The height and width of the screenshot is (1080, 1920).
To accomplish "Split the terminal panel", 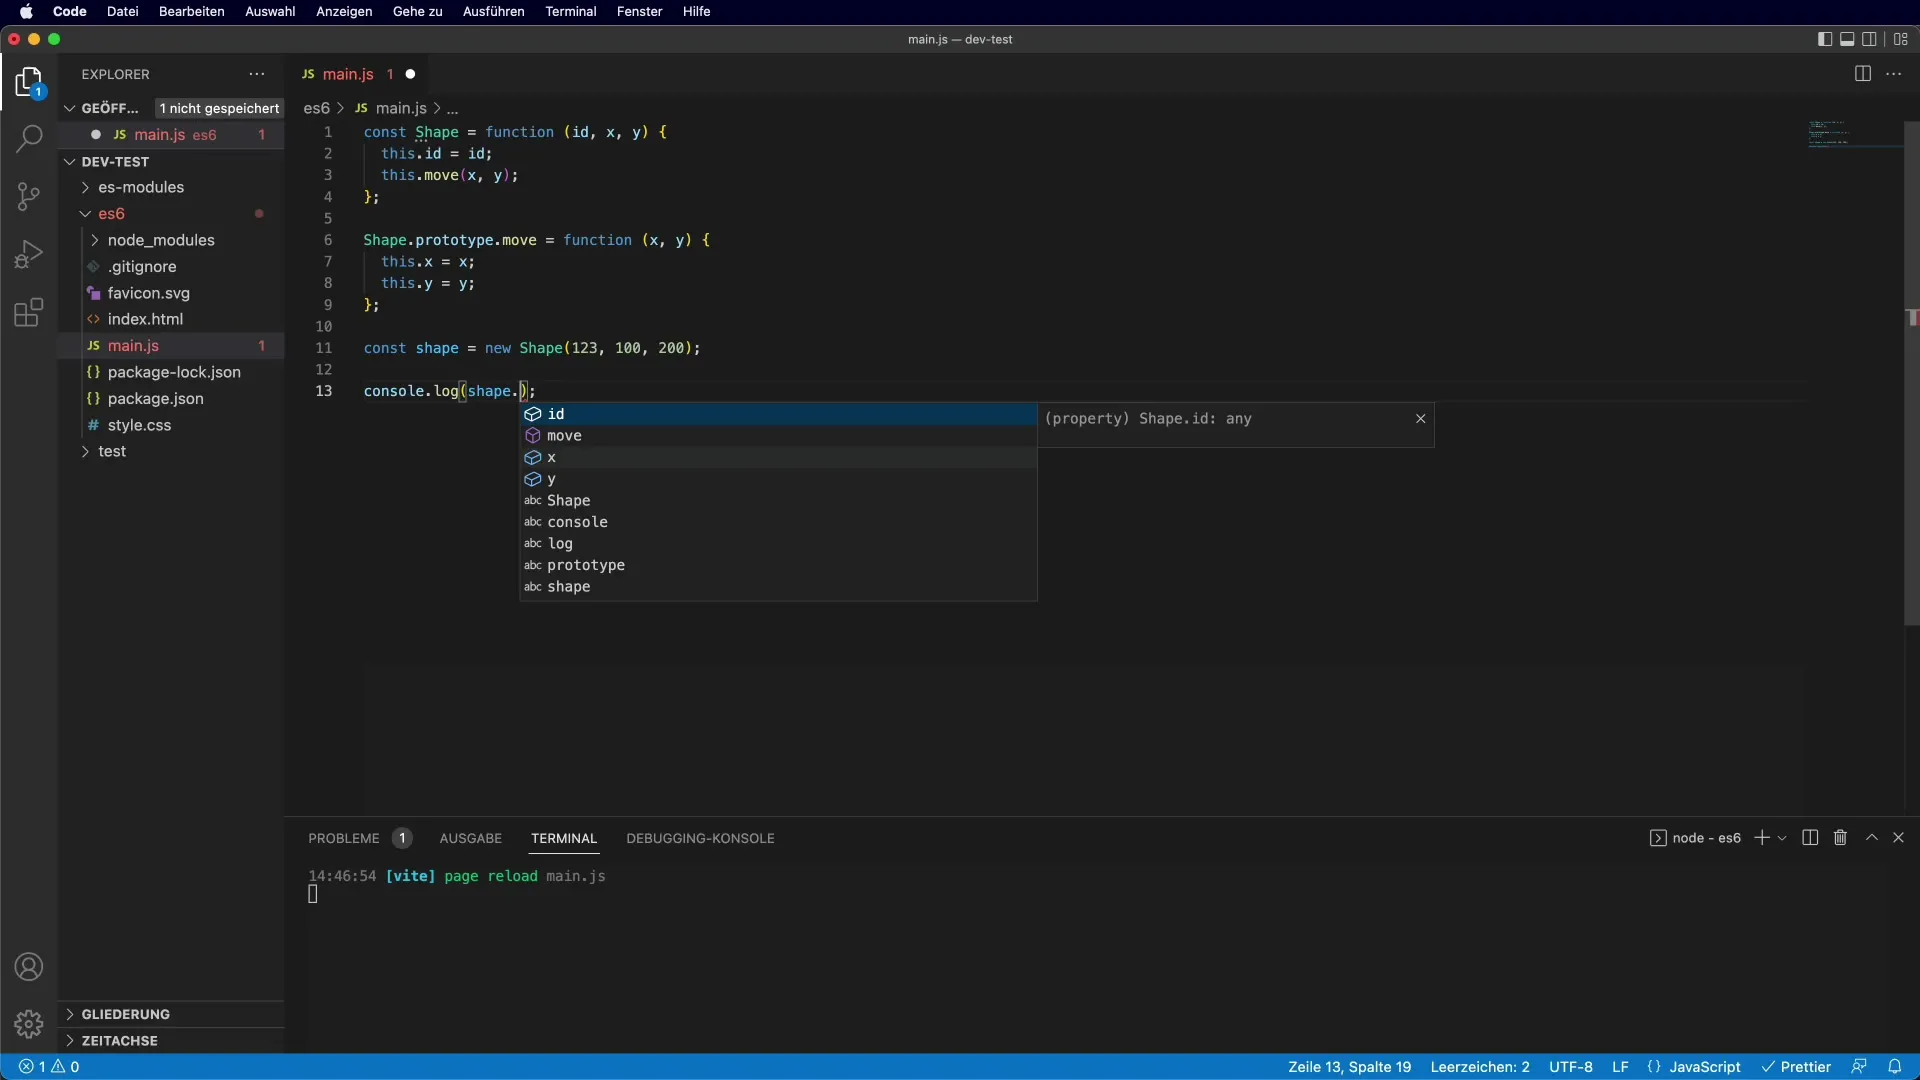I will pyautogui.click(x=1810, y=838).
